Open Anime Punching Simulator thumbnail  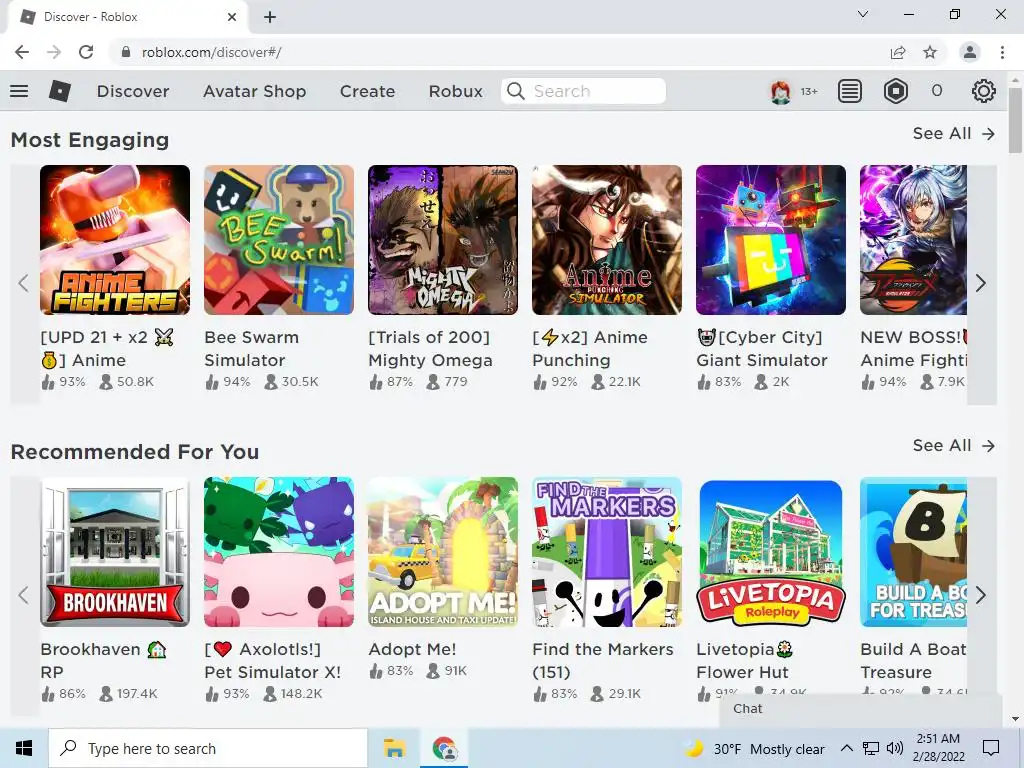607,240
